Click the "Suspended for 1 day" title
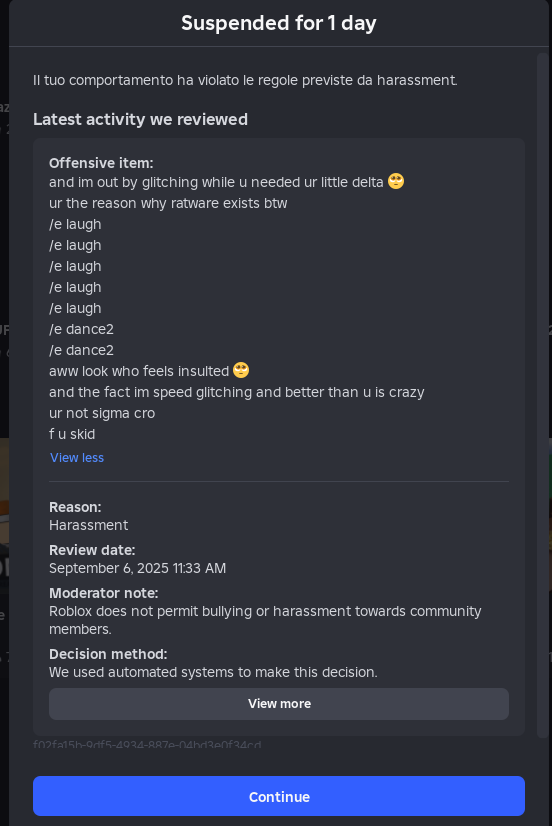The width and height of the screenshot is (552, 826). pos(279,23)
